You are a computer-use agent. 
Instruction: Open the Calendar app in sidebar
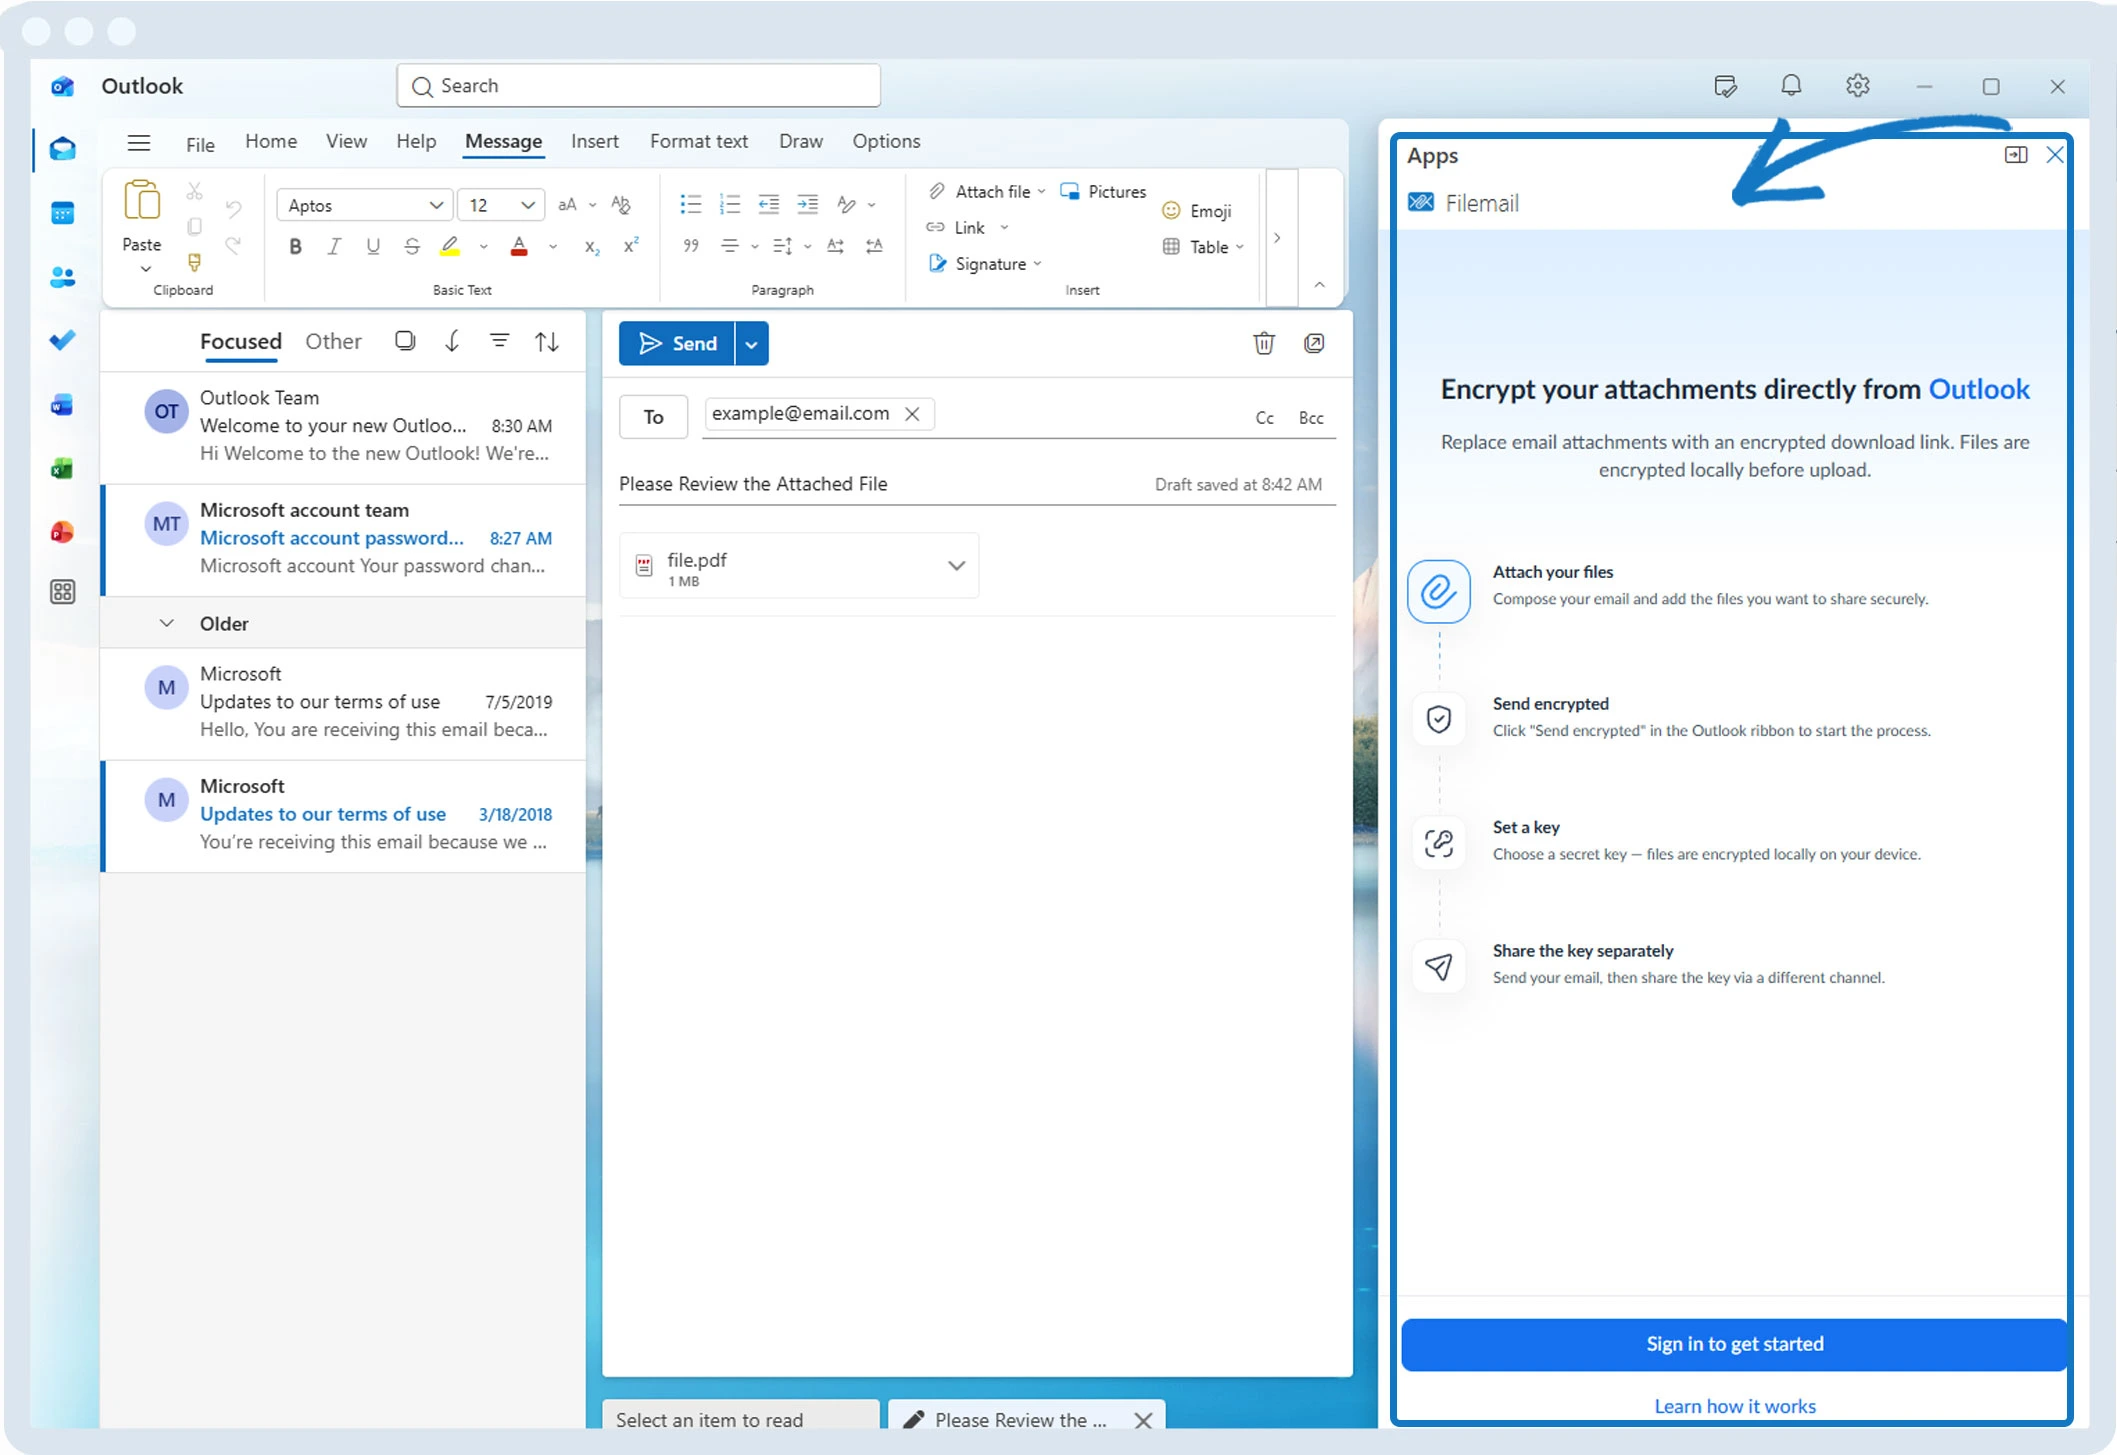tap(62, 213)
